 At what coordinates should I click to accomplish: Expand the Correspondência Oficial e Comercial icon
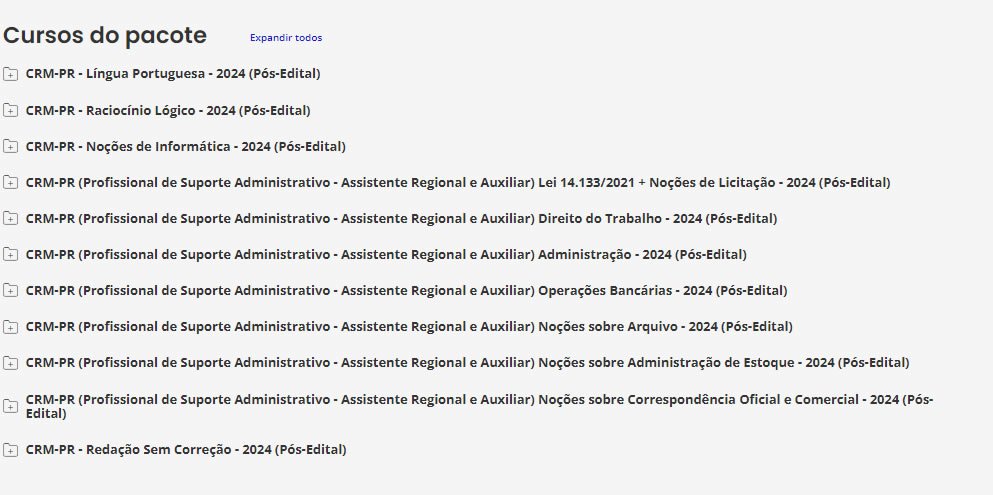[x=10, y=406]
